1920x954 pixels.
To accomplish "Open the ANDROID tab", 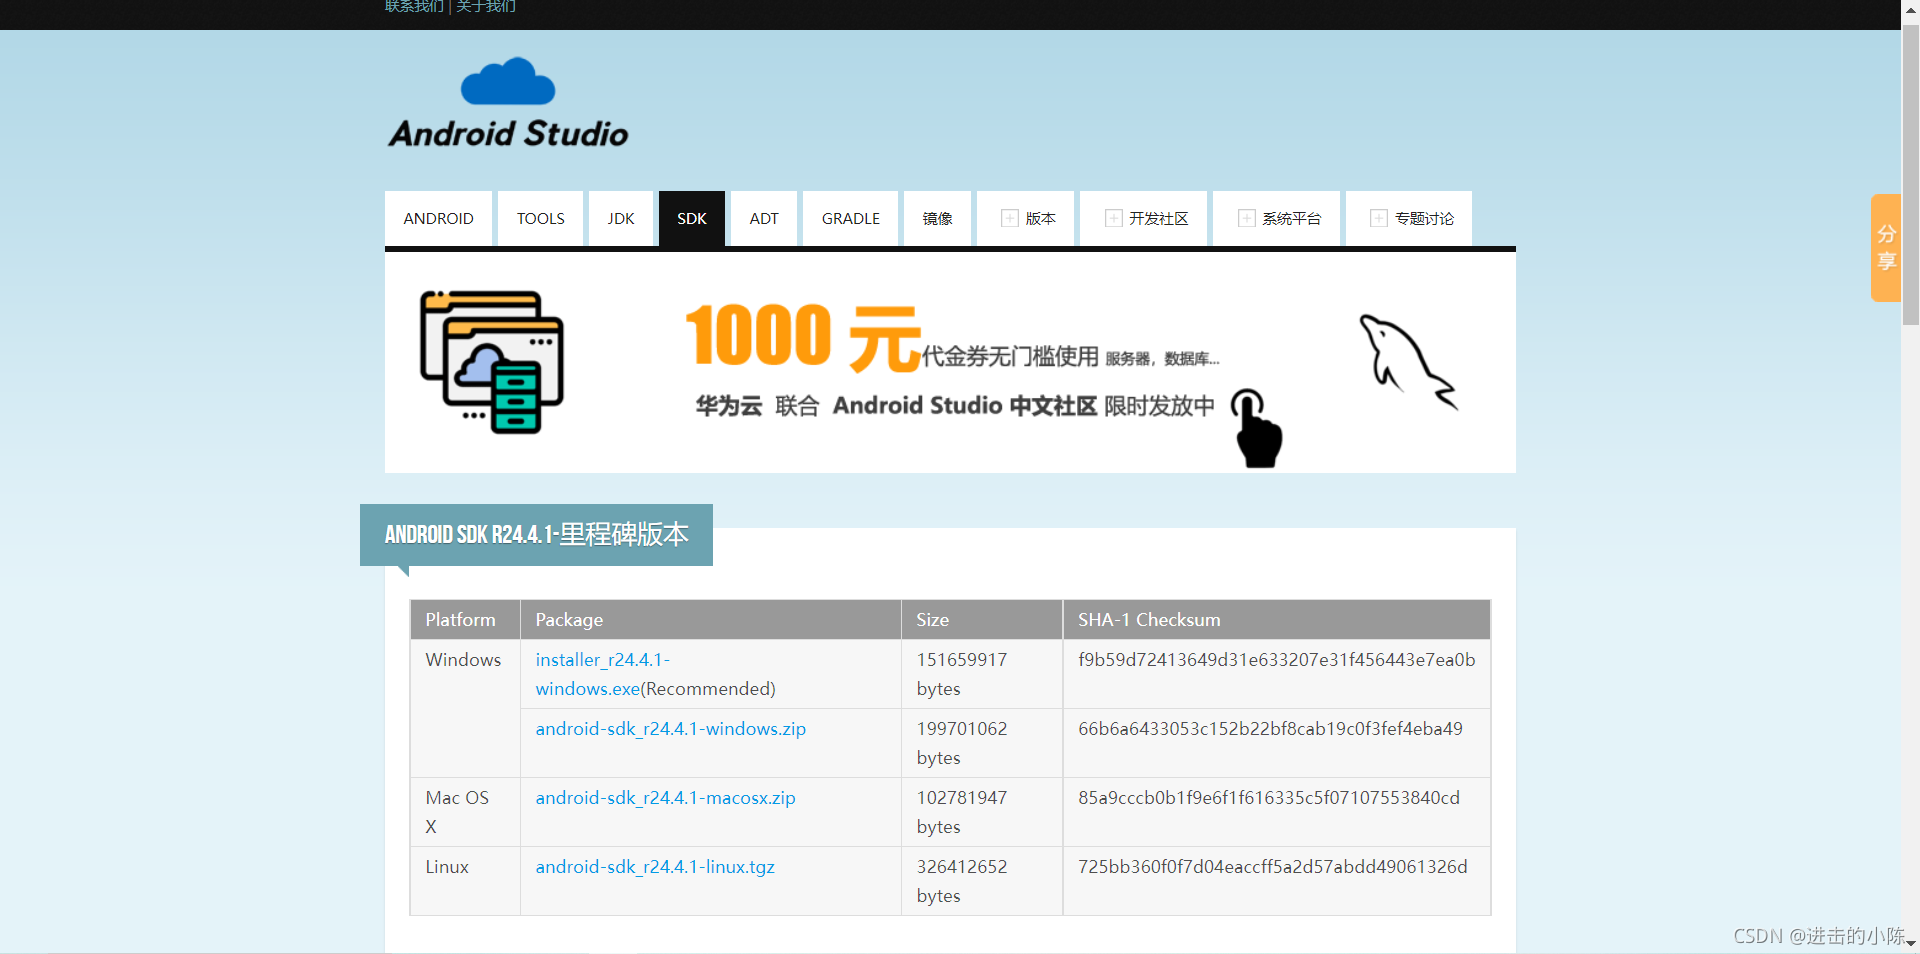I will pos(438,218).
